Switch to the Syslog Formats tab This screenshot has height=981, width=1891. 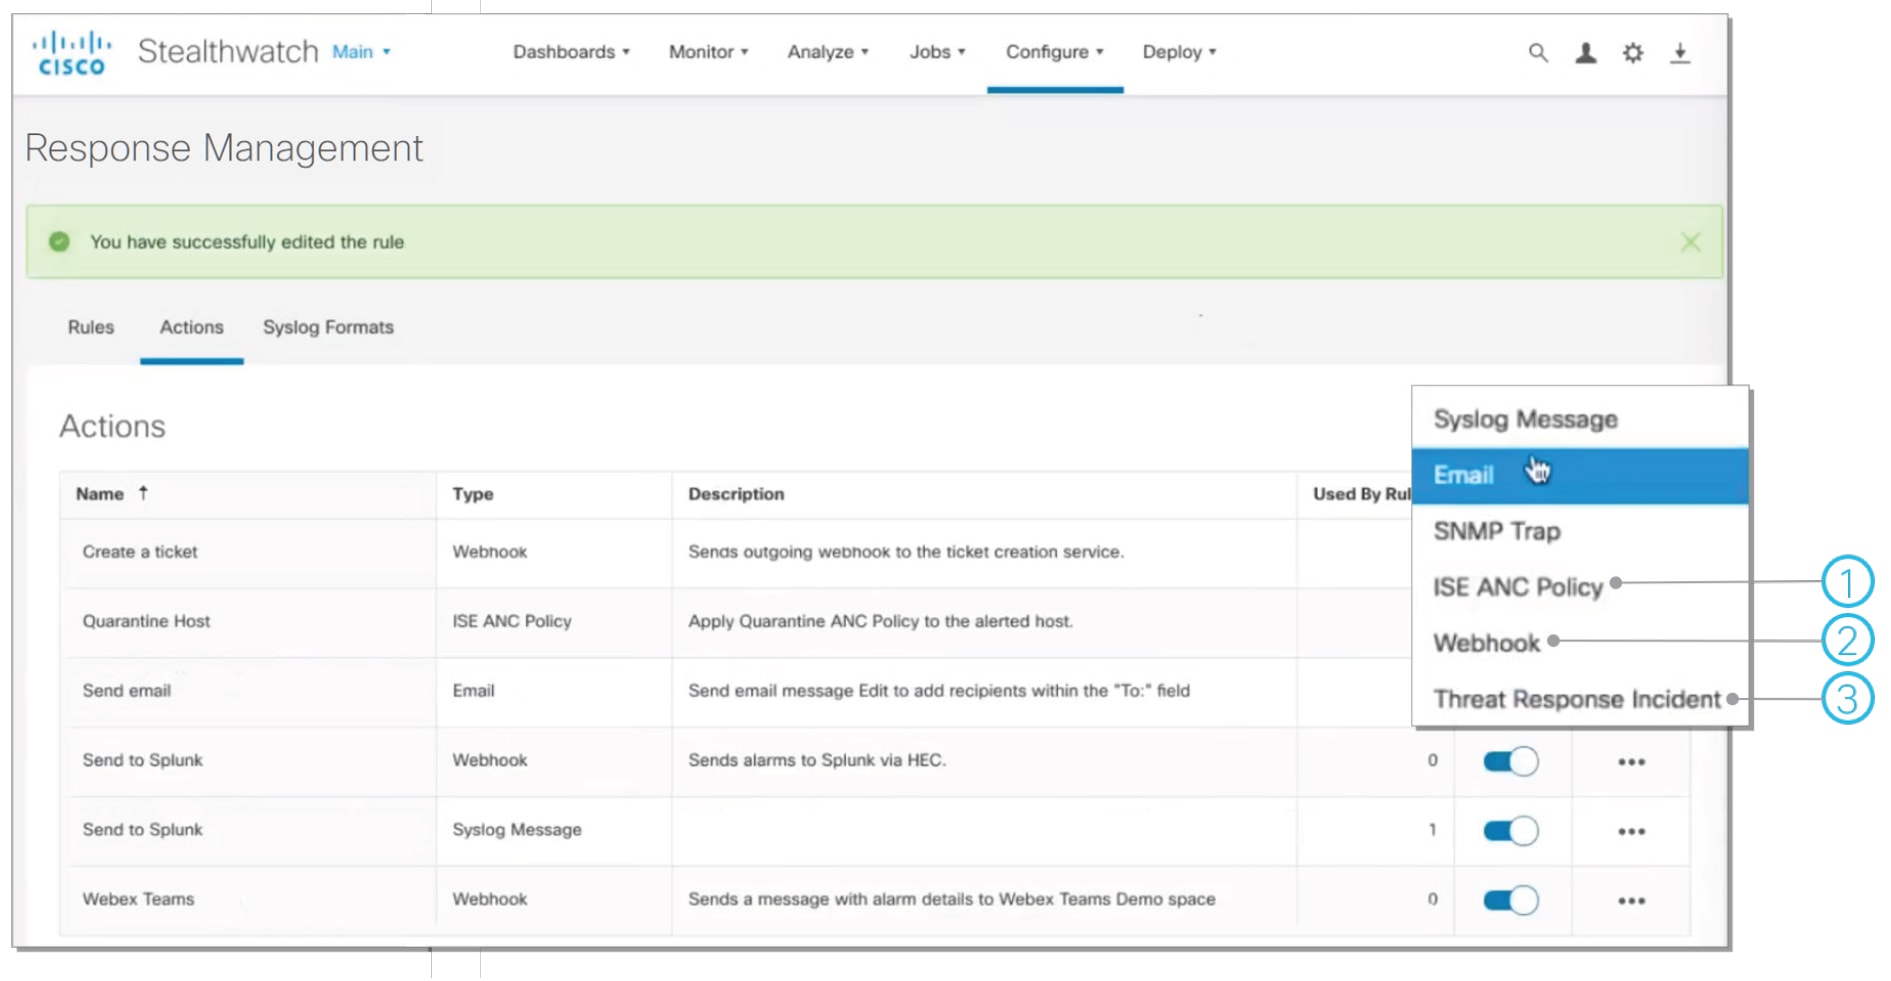(x=328, y=327)
